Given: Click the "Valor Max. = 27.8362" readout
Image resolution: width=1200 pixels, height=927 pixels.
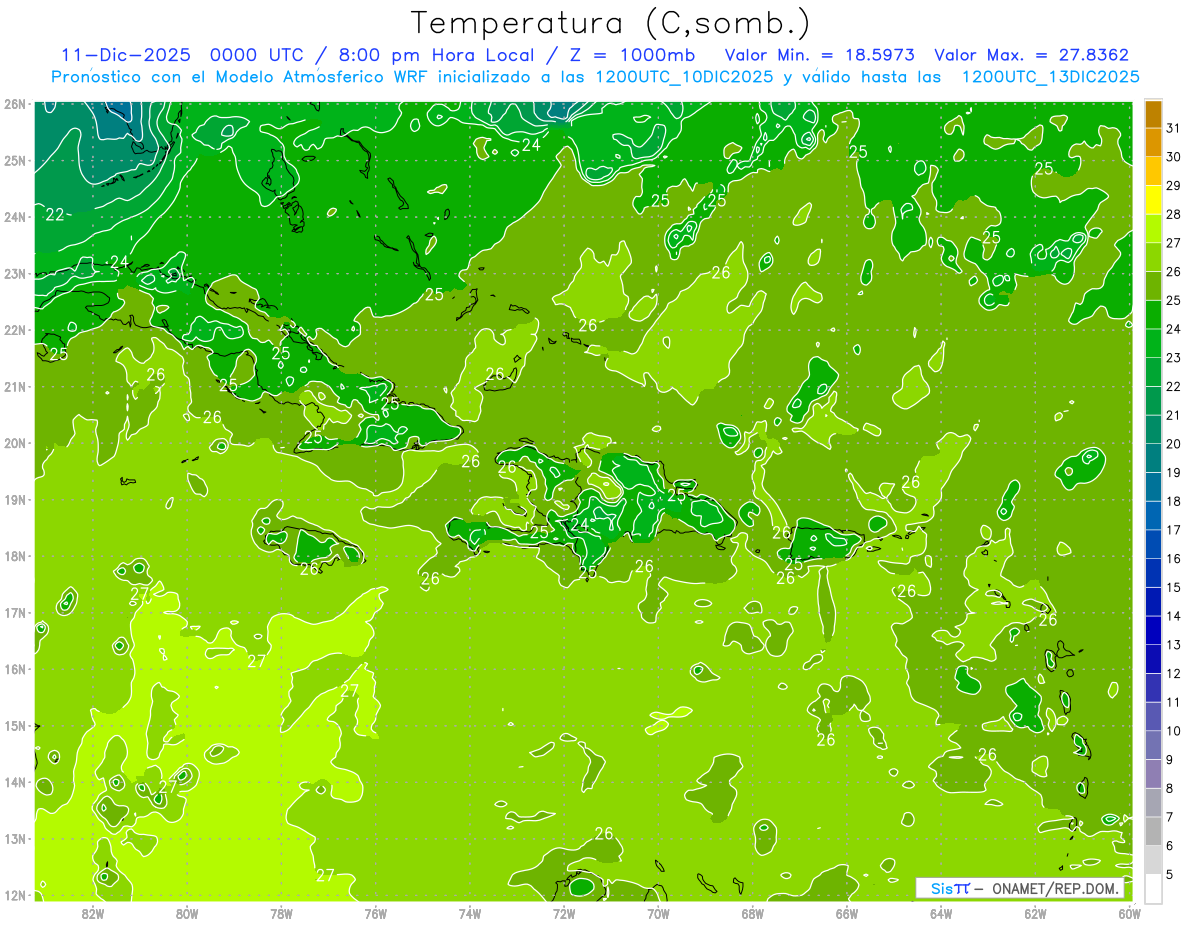Looking at the screenshot, I should [x=1030, y=55].
